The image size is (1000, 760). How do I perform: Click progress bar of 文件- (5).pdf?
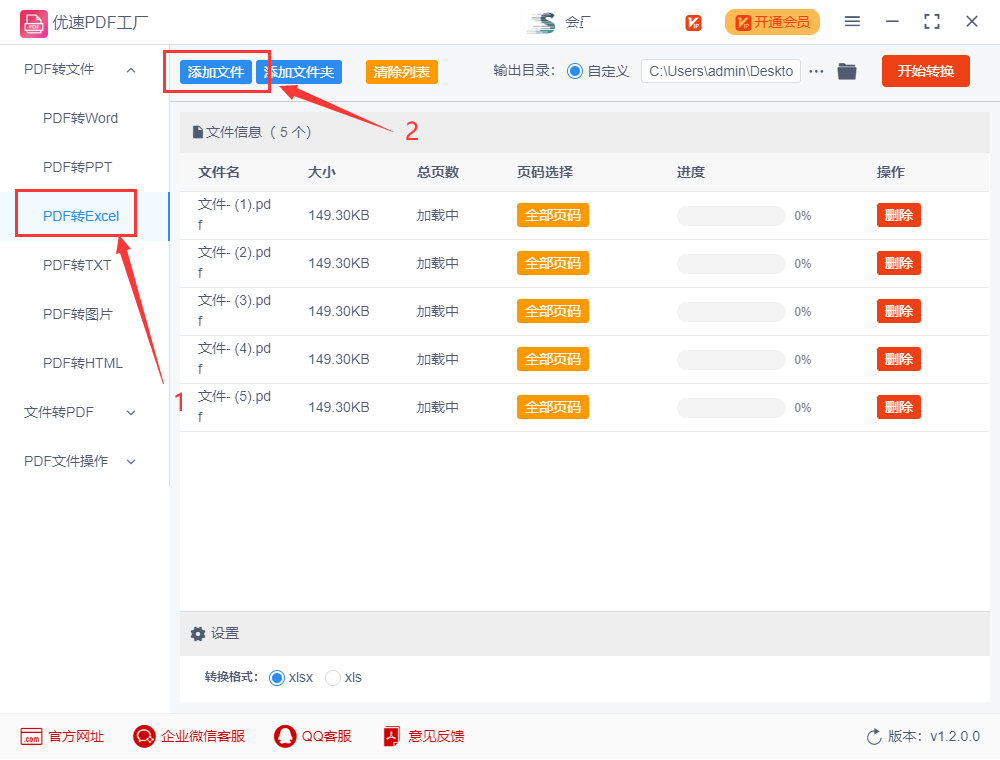click(x=732, y=408)
